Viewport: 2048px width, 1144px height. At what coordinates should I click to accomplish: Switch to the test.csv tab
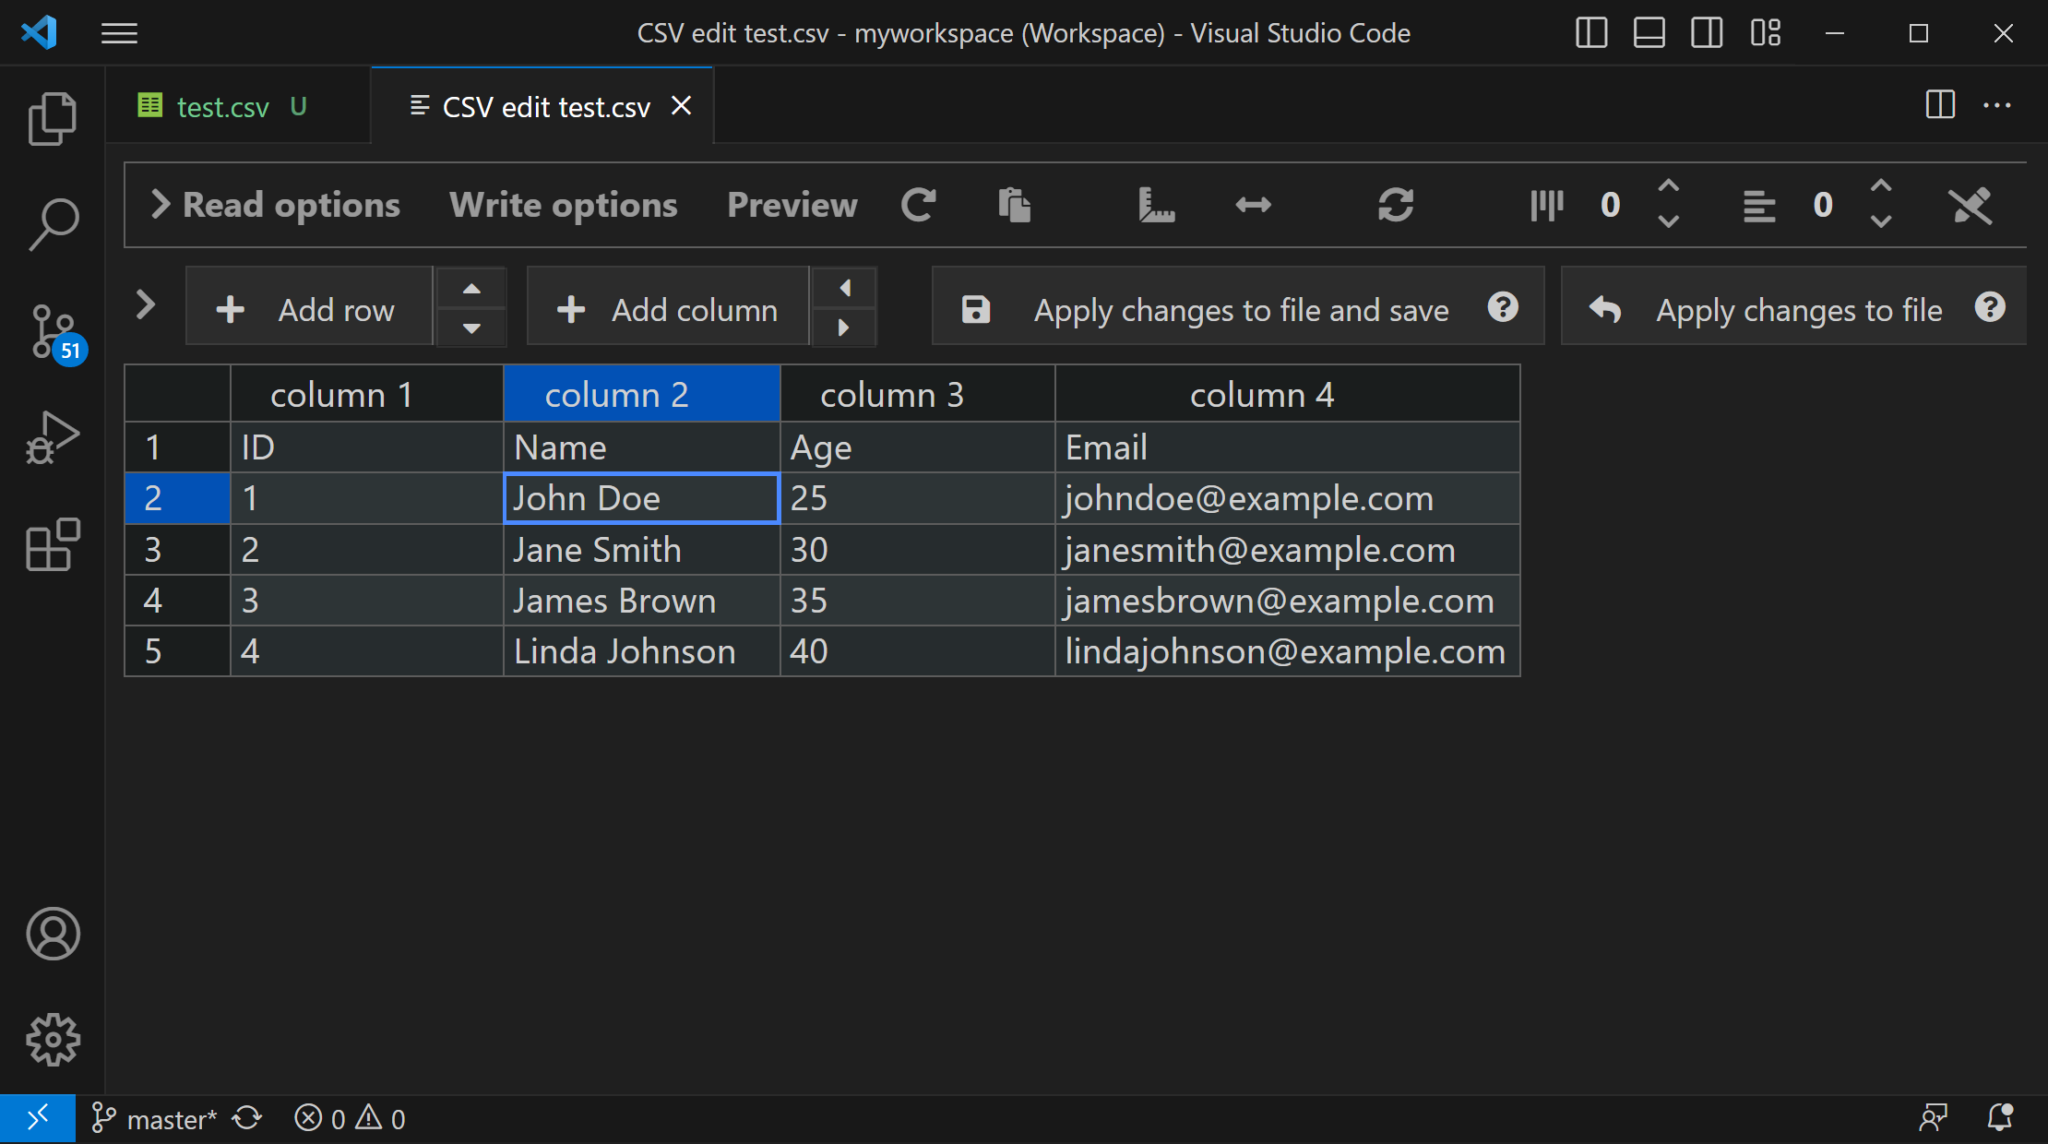pos(222,106)
